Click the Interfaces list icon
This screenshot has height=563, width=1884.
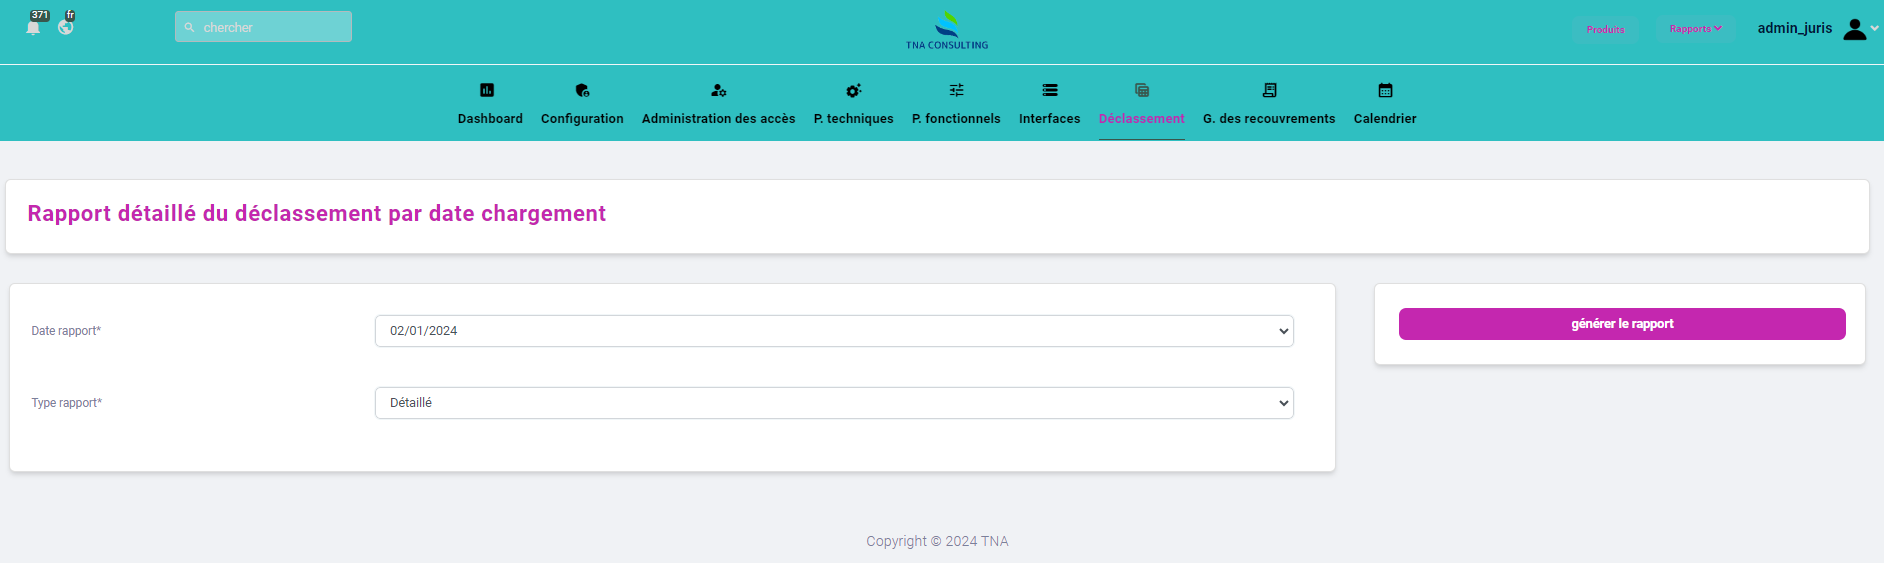click(x=1049, y=90)
